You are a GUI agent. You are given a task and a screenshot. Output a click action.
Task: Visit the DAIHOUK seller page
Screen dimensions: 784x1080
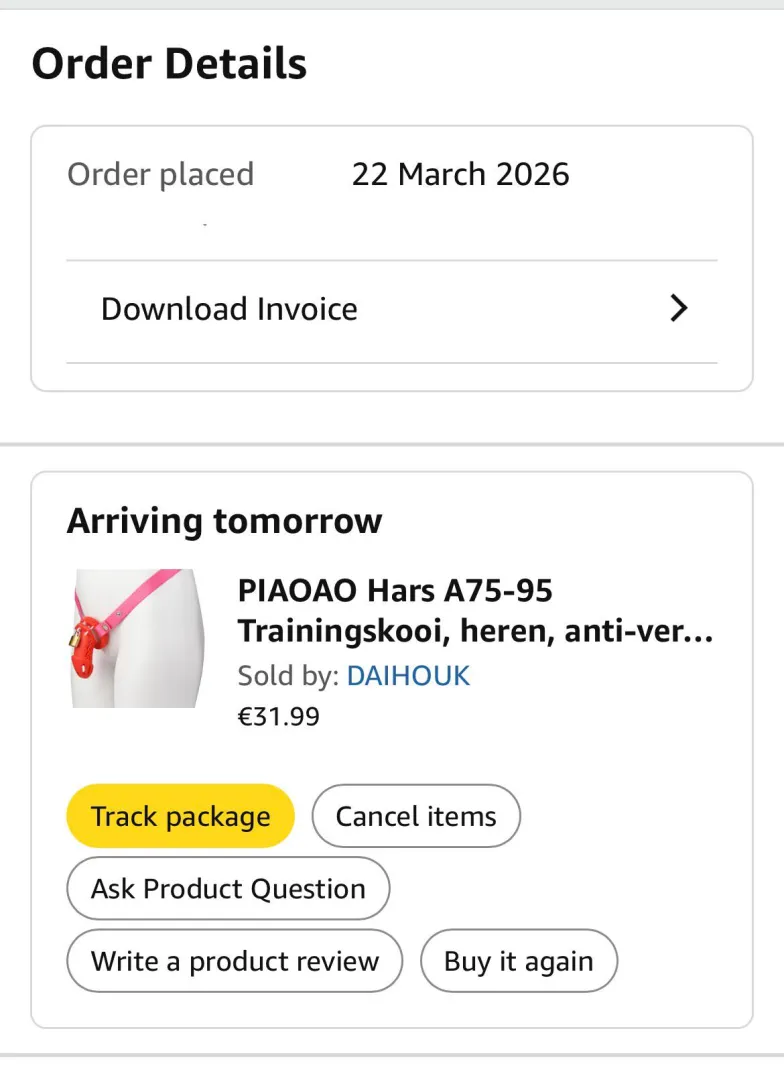click(x=408, y=676)
